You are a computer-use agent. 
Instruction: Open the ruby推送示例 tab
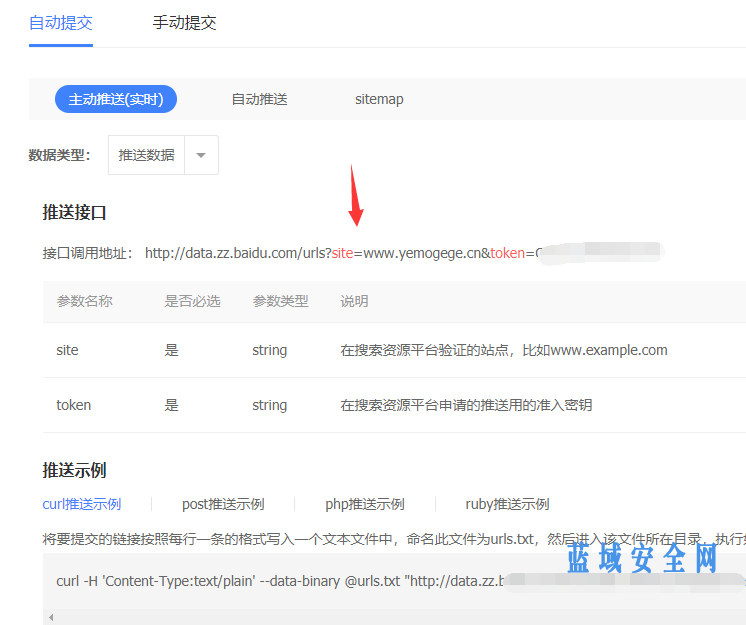[x=507, y=504]
